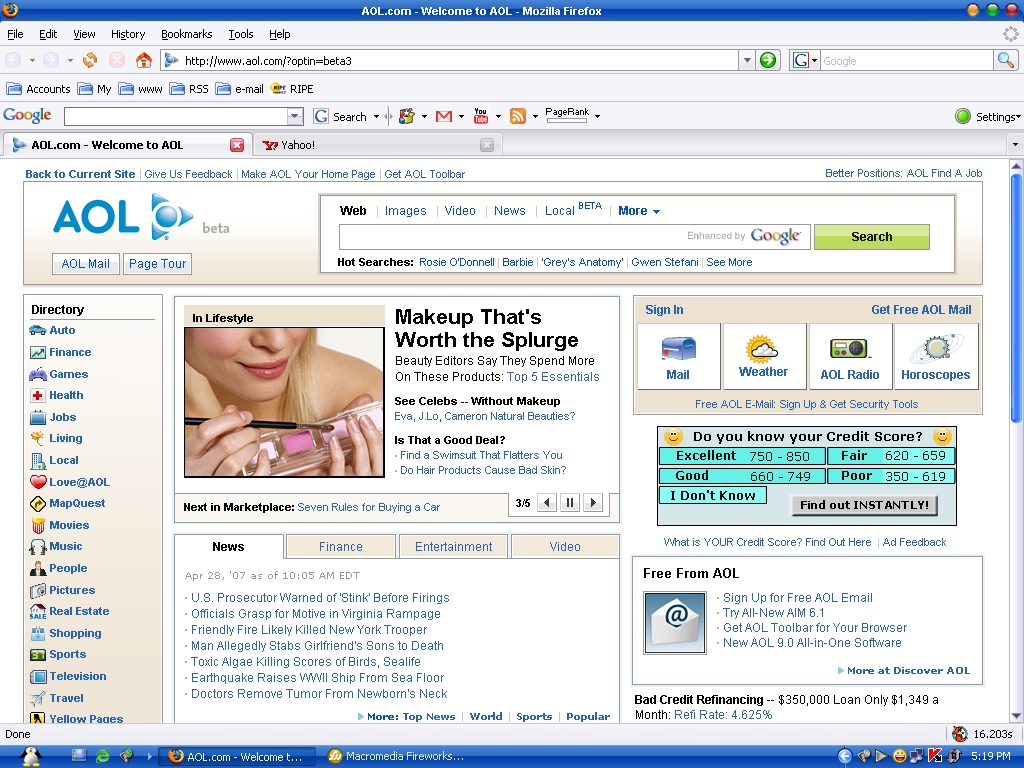Open Horoscopes planet icon
The width and height of the screenshot is (1024, 768).
click(936, 349)
